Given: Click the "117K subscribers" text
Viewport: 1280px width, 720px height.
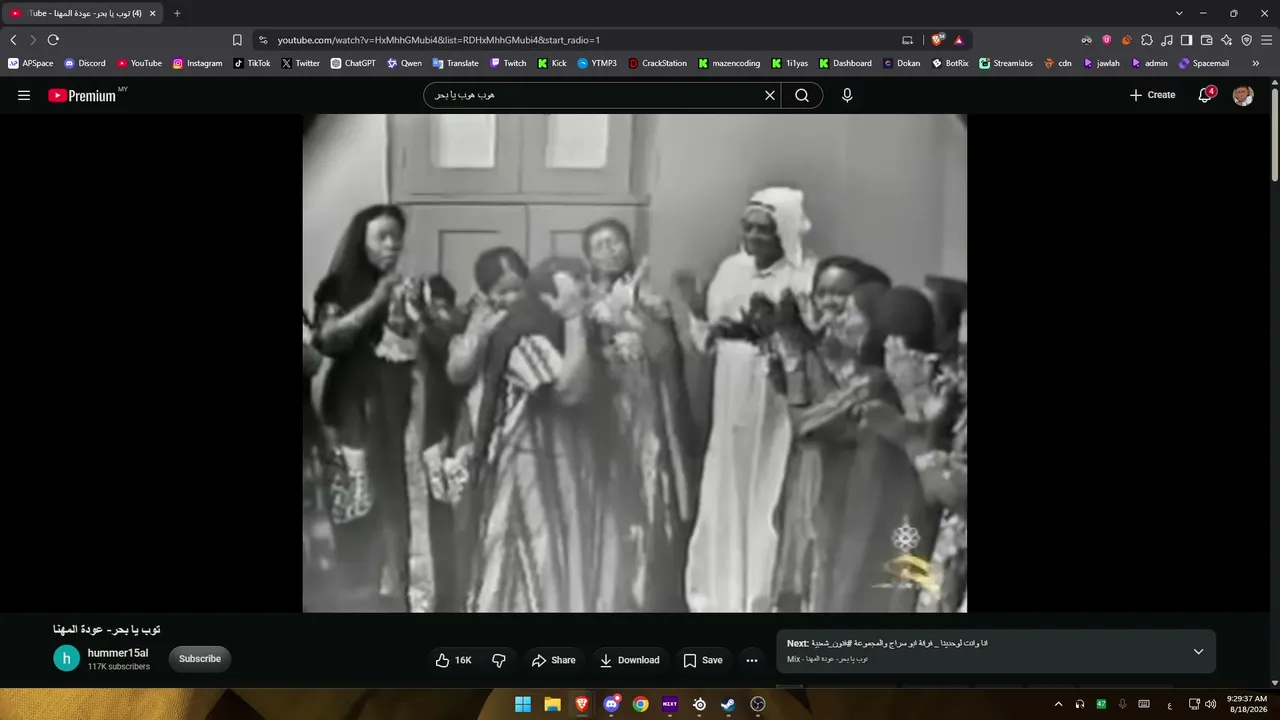Looking at the screenshot, I should 119,667.
